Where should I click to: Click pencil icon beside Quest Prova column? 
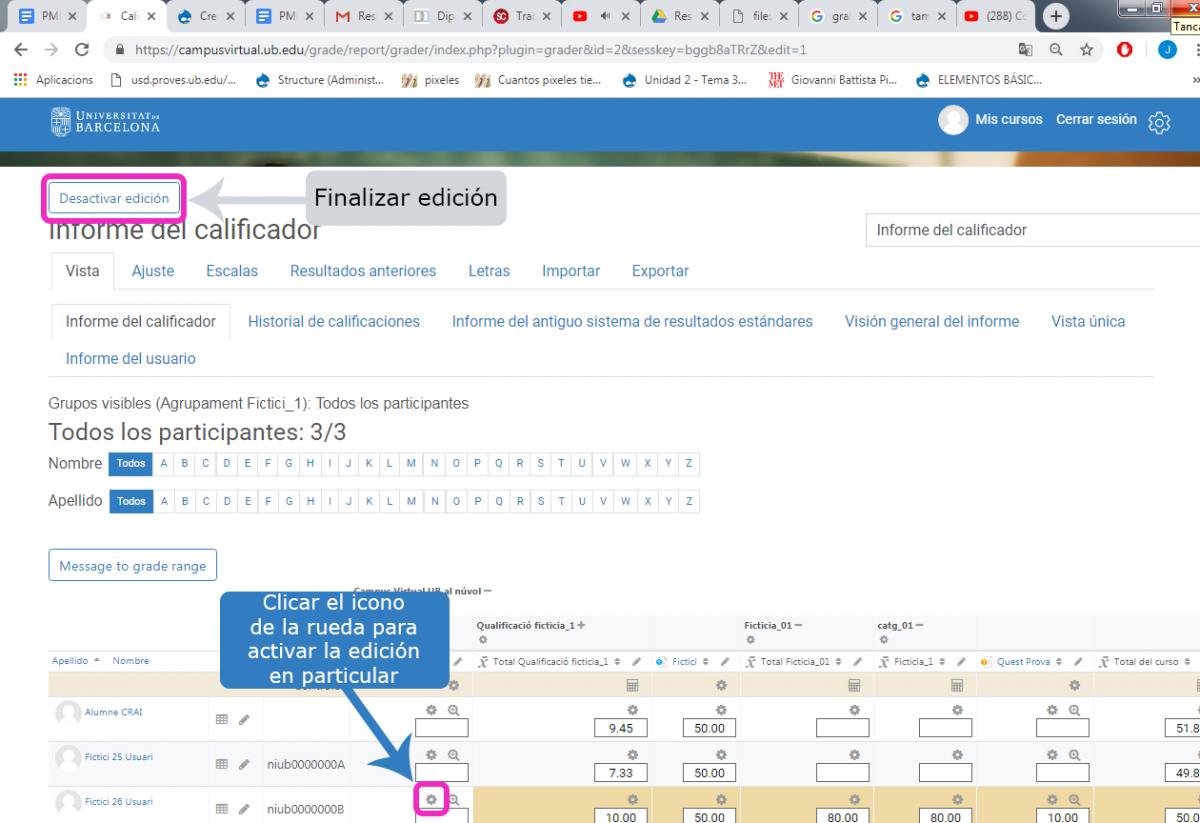[x=1078, y=662]
